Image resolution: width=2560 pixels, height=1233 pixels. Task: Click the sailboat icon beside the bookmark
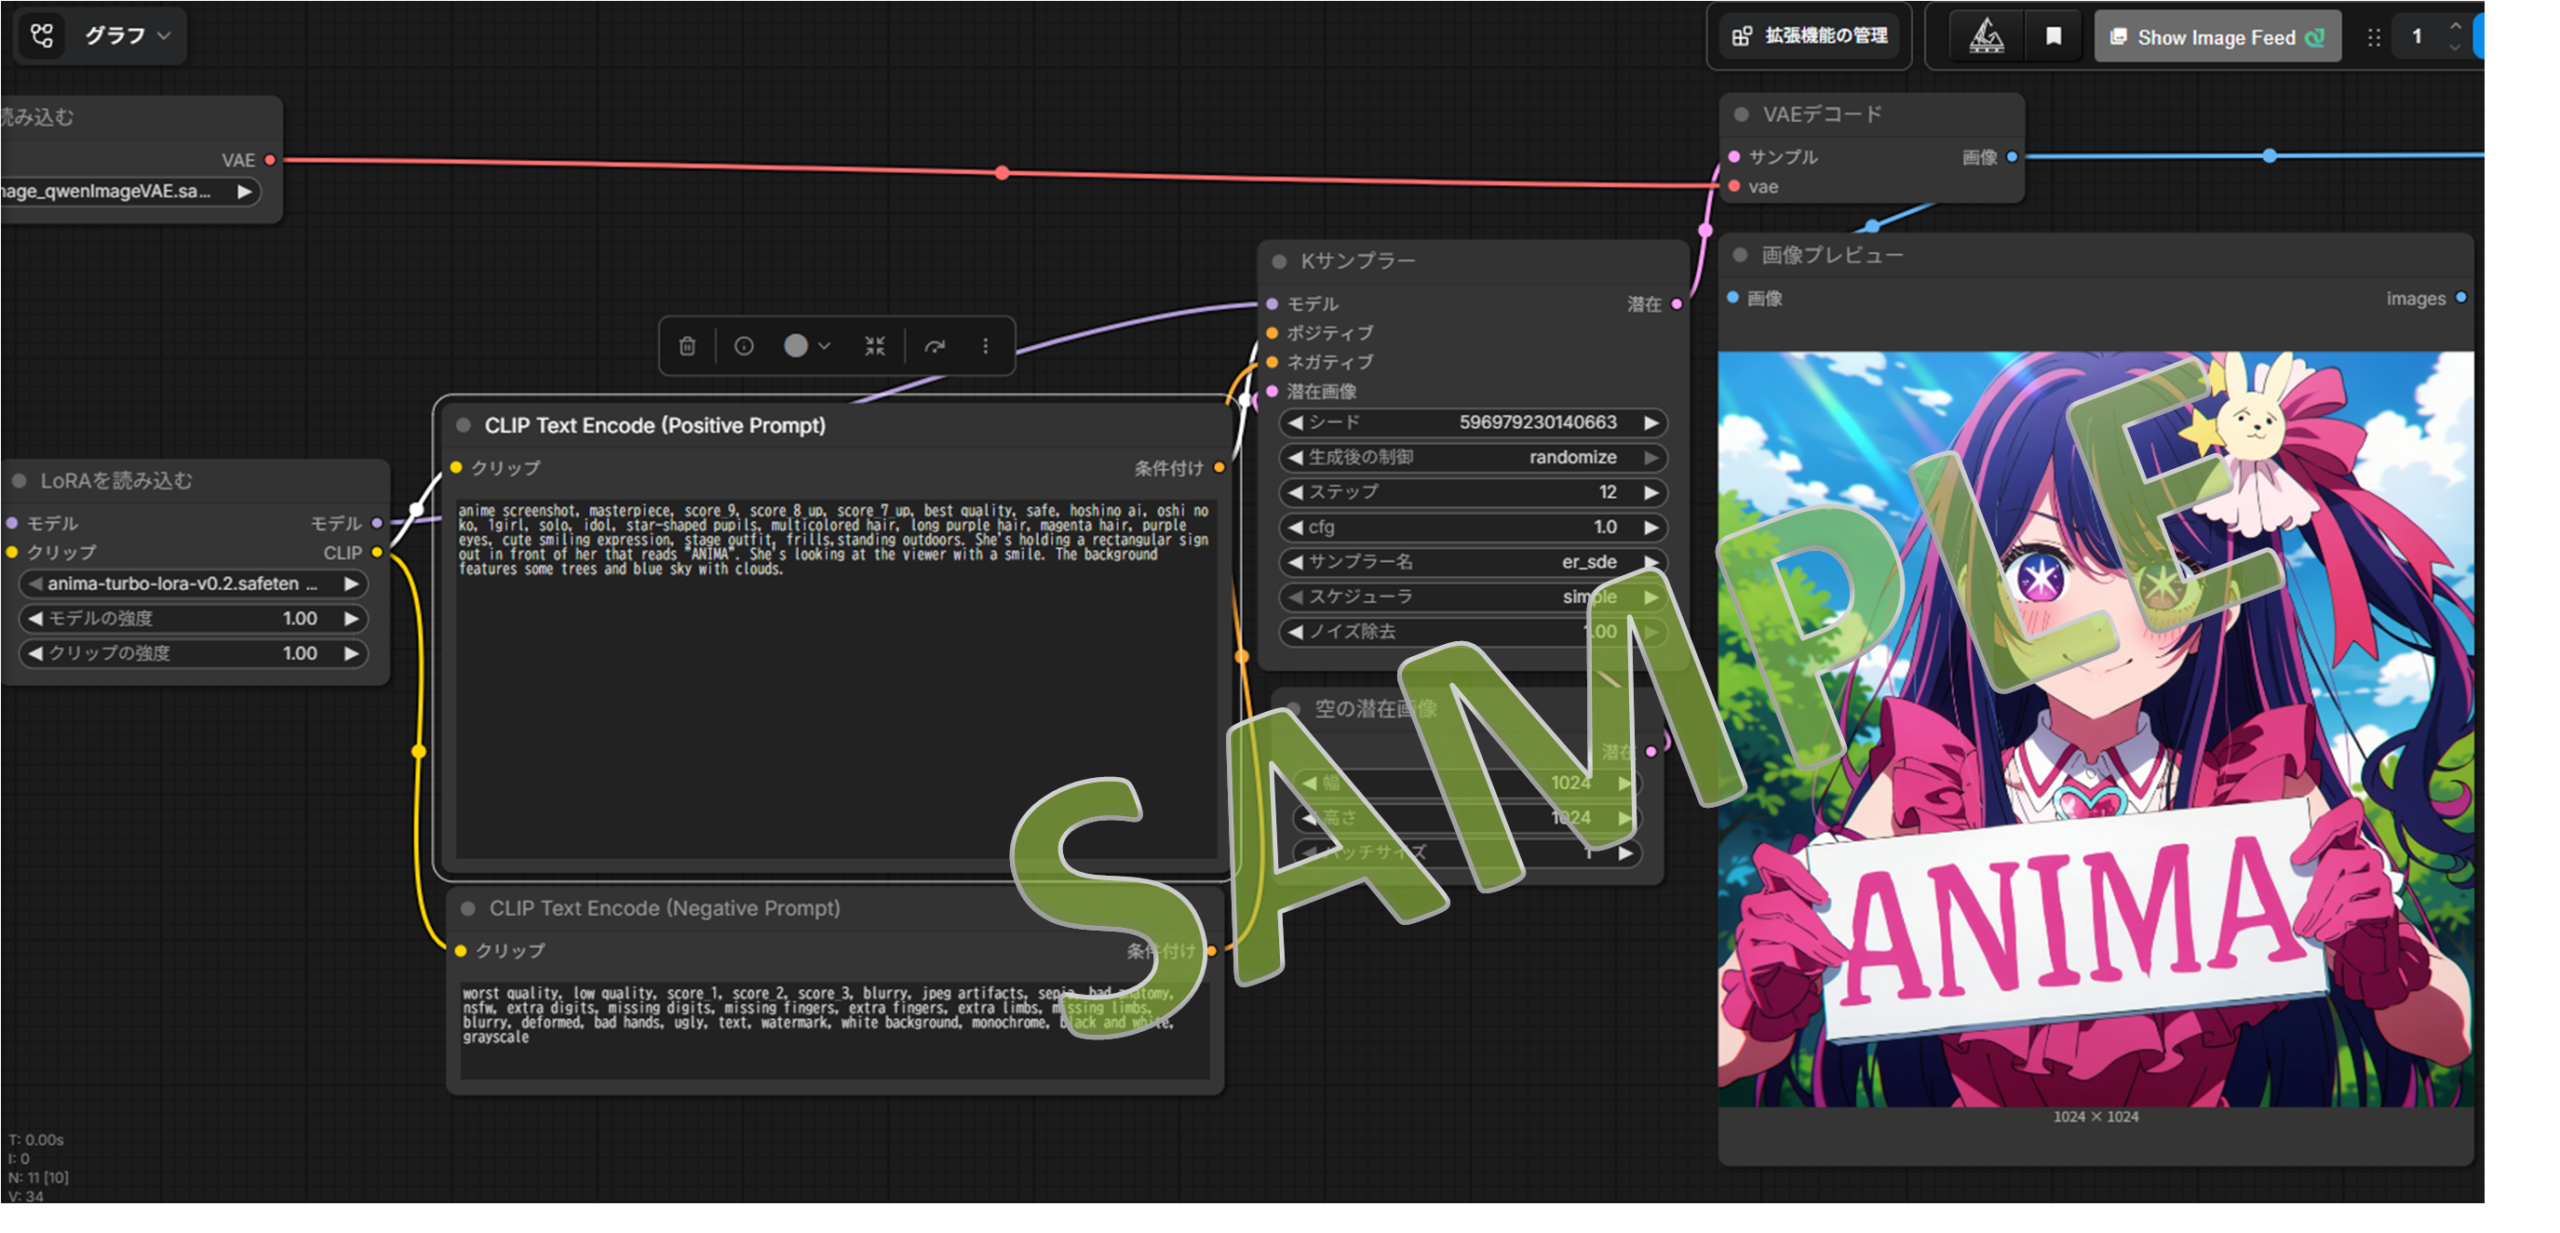1985,36
